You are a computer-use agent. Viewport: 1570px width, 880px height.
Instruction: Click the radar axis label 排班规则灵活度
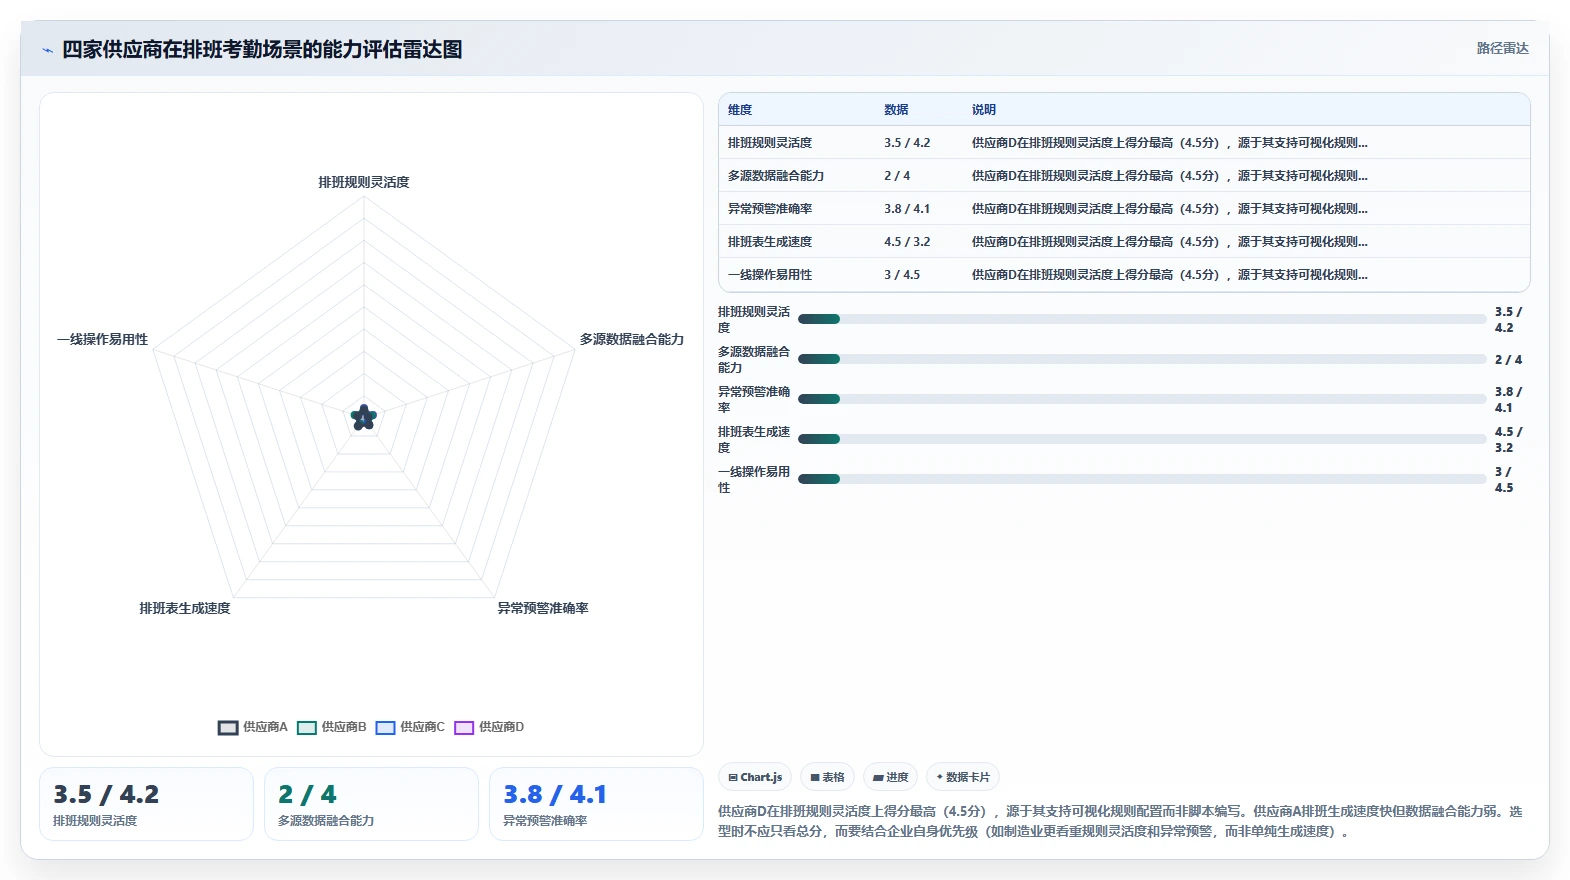click(364, 182)
